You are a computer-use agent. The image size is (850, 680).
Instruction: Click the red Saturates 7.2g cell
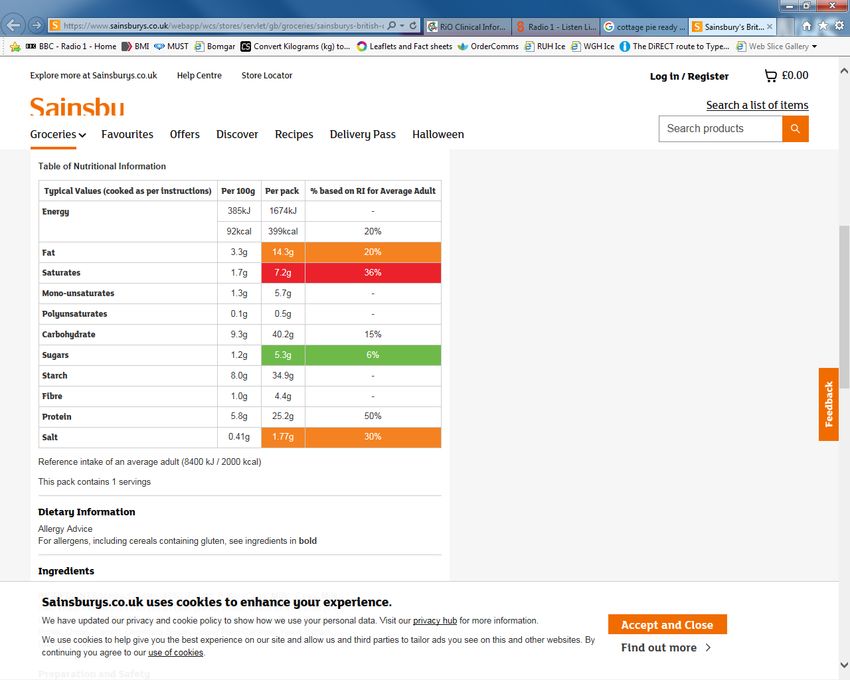[x=283, y=273]
